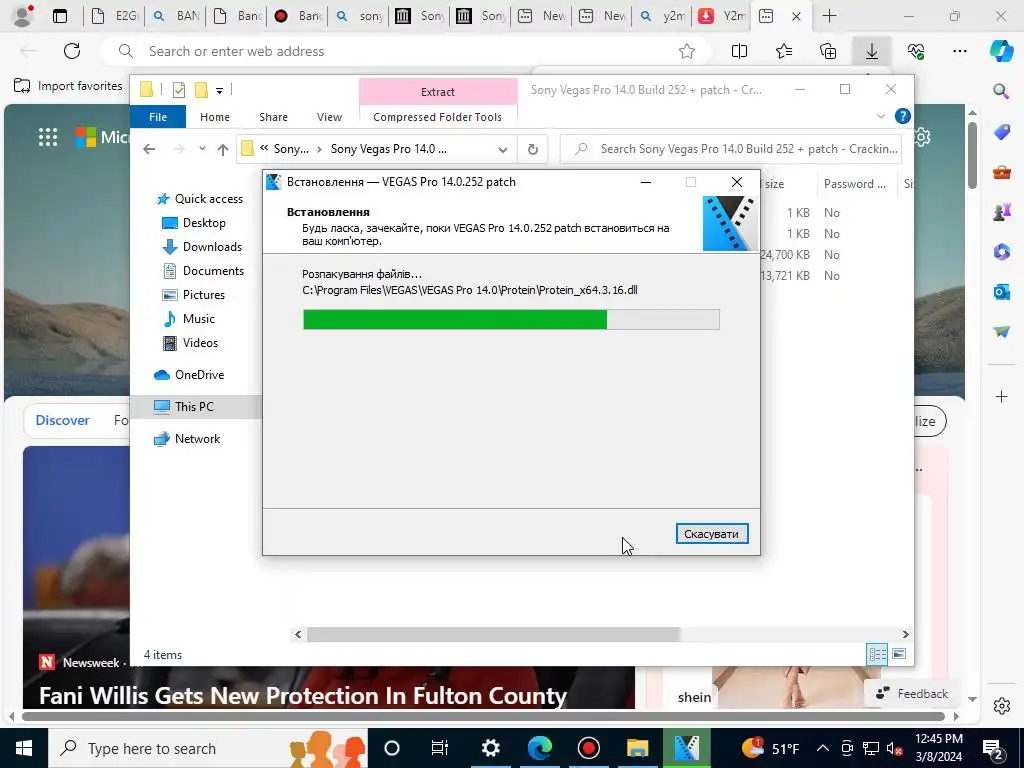Add an app to Edge sidebar
1024x768 pixels.
point(1001,396)
